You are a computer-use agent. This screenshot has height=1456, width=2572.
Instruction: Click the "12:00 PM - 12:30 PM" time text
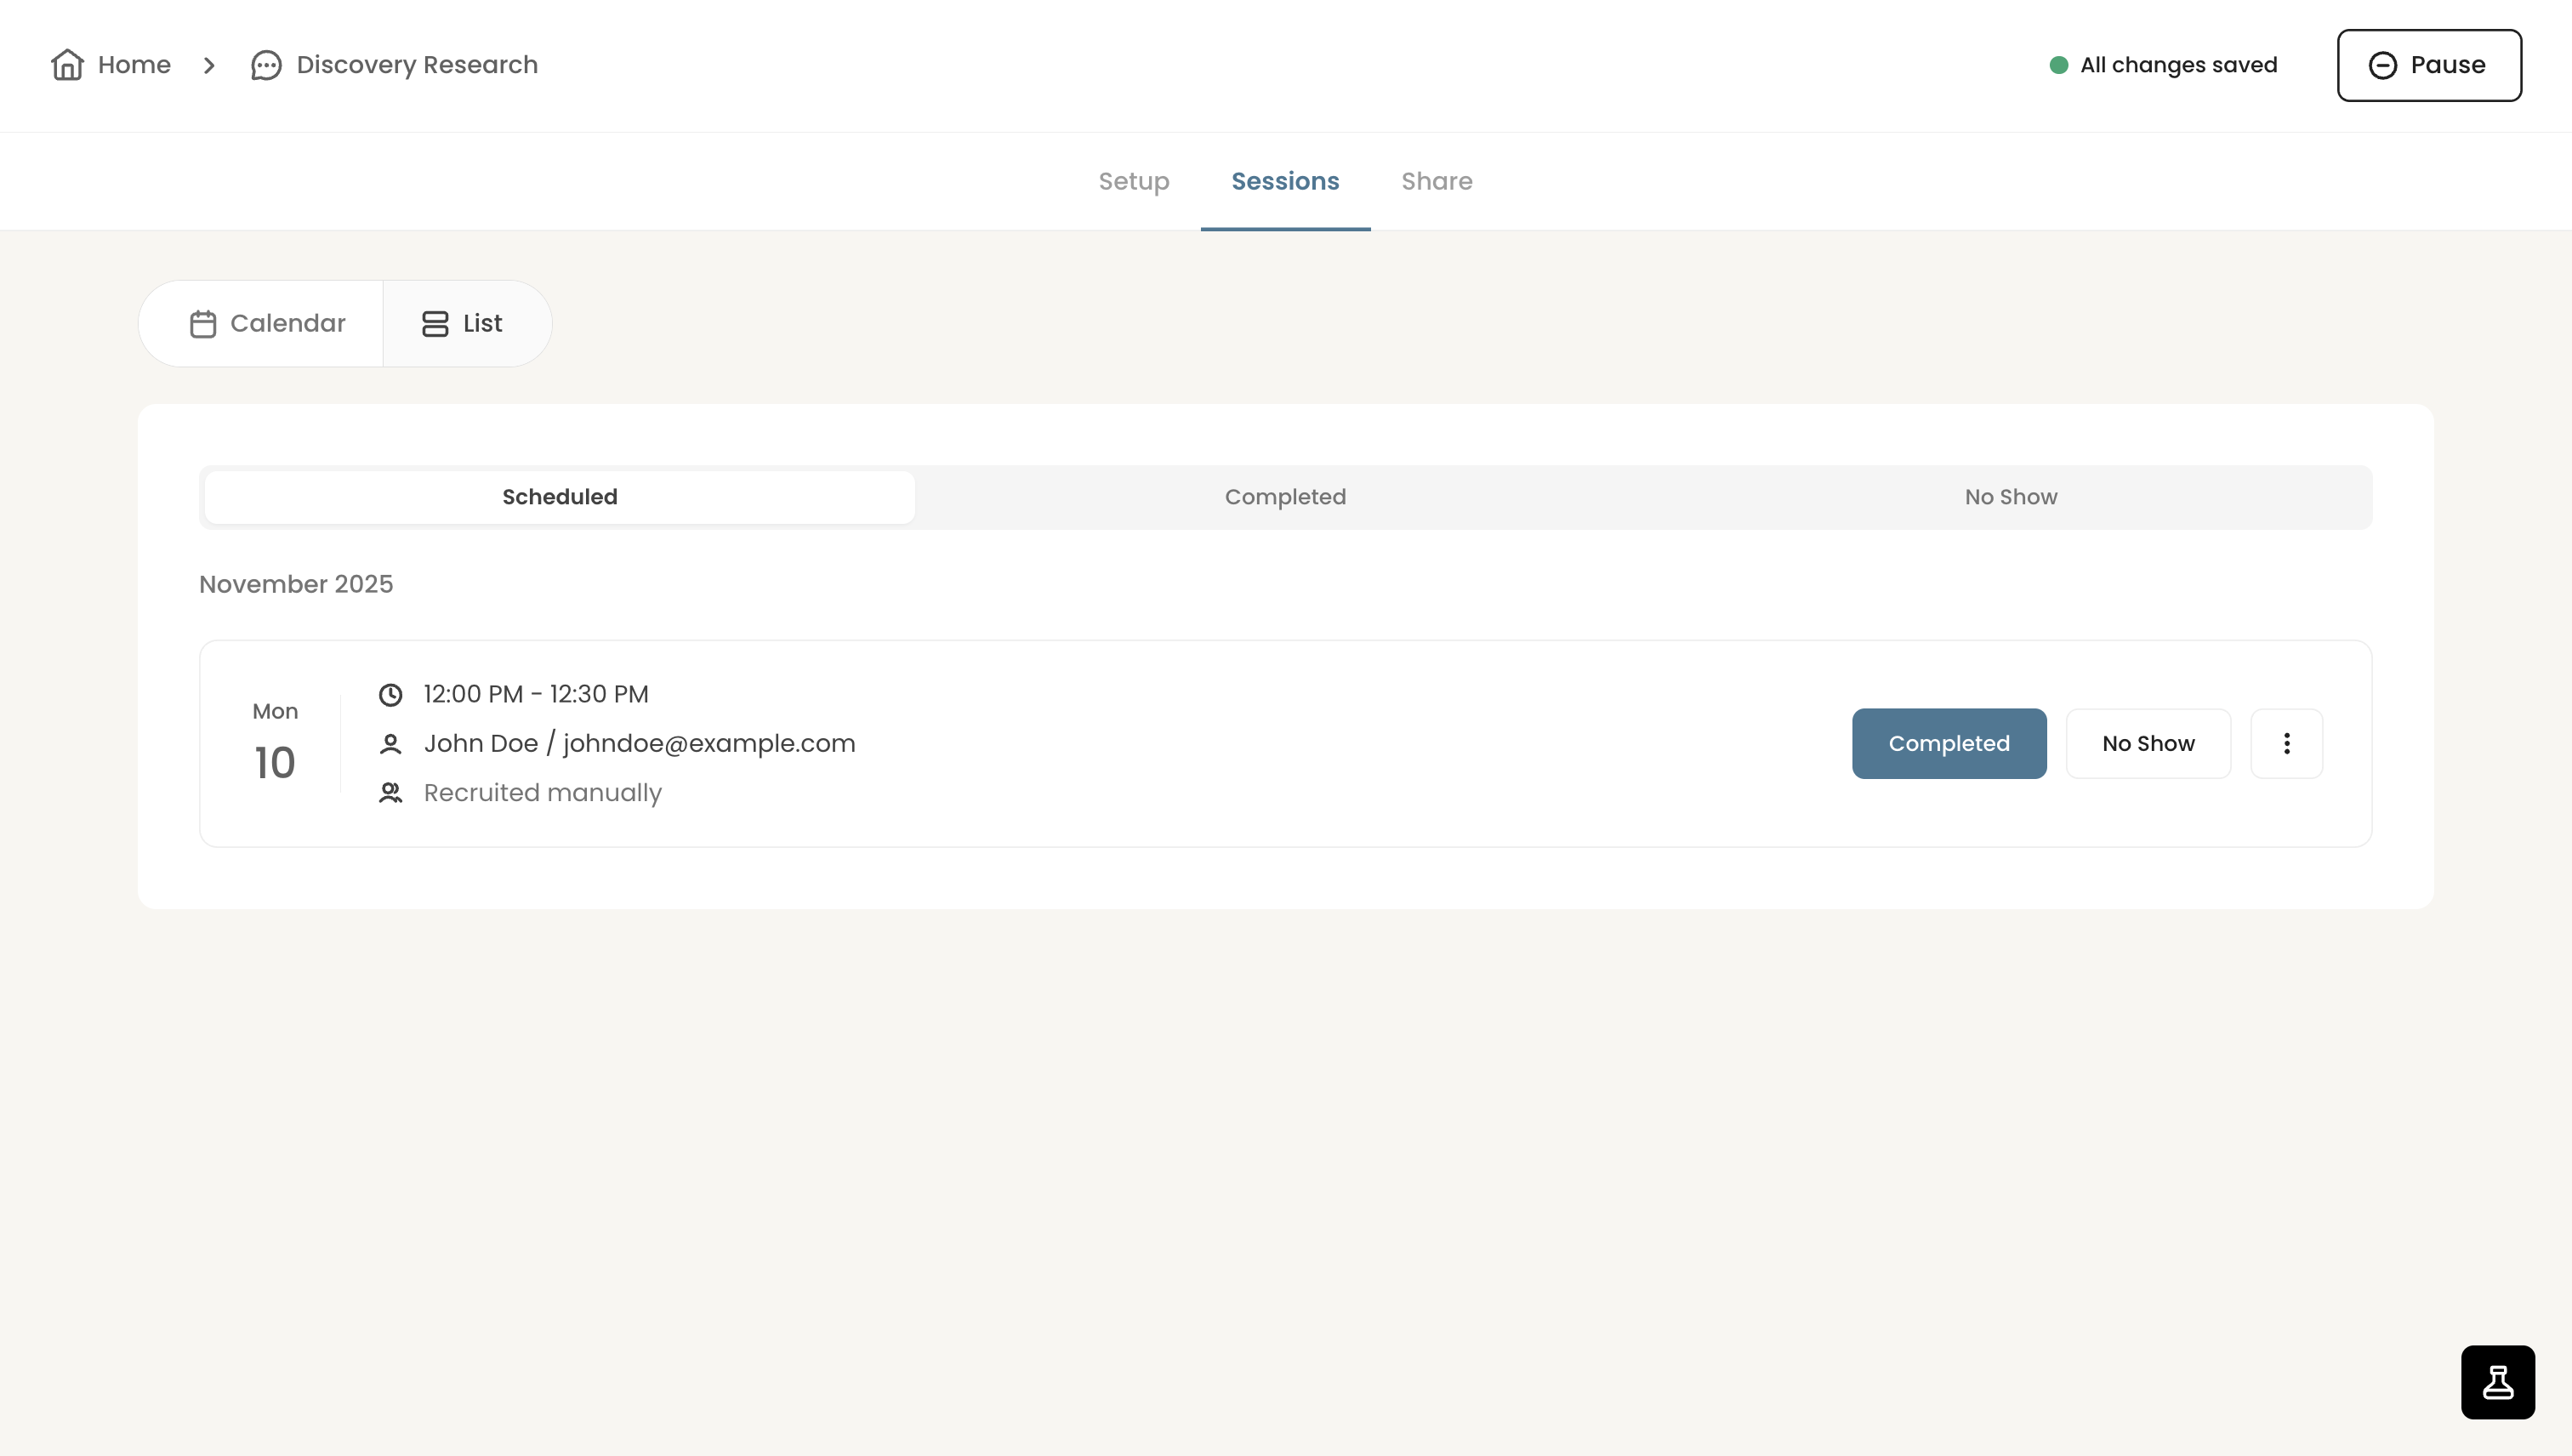coord(536,694)
